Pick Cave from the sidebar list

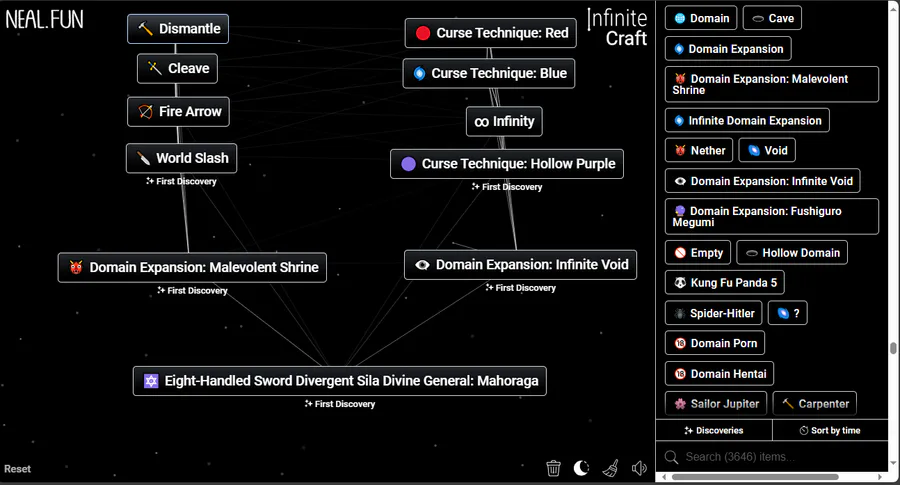tap(772, 18)
